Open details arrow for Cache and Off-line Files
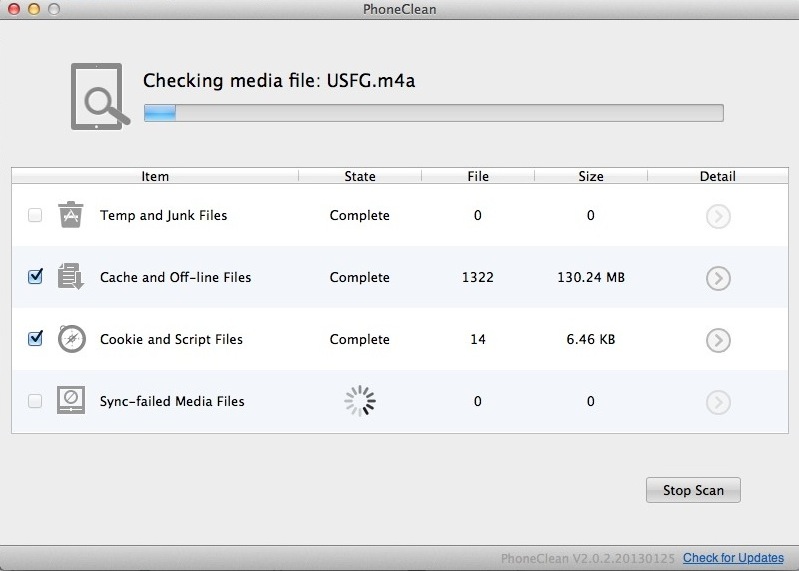This screenshot has width=799, height=571. pos(717,278)
